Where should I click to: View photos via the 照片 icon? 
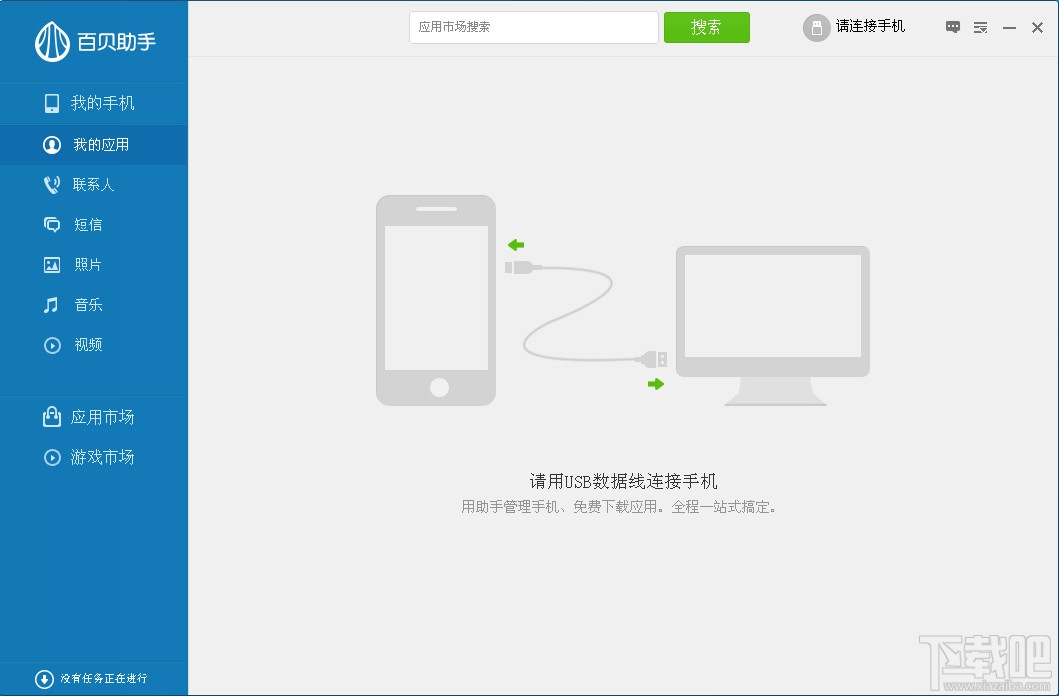point(50,264)
